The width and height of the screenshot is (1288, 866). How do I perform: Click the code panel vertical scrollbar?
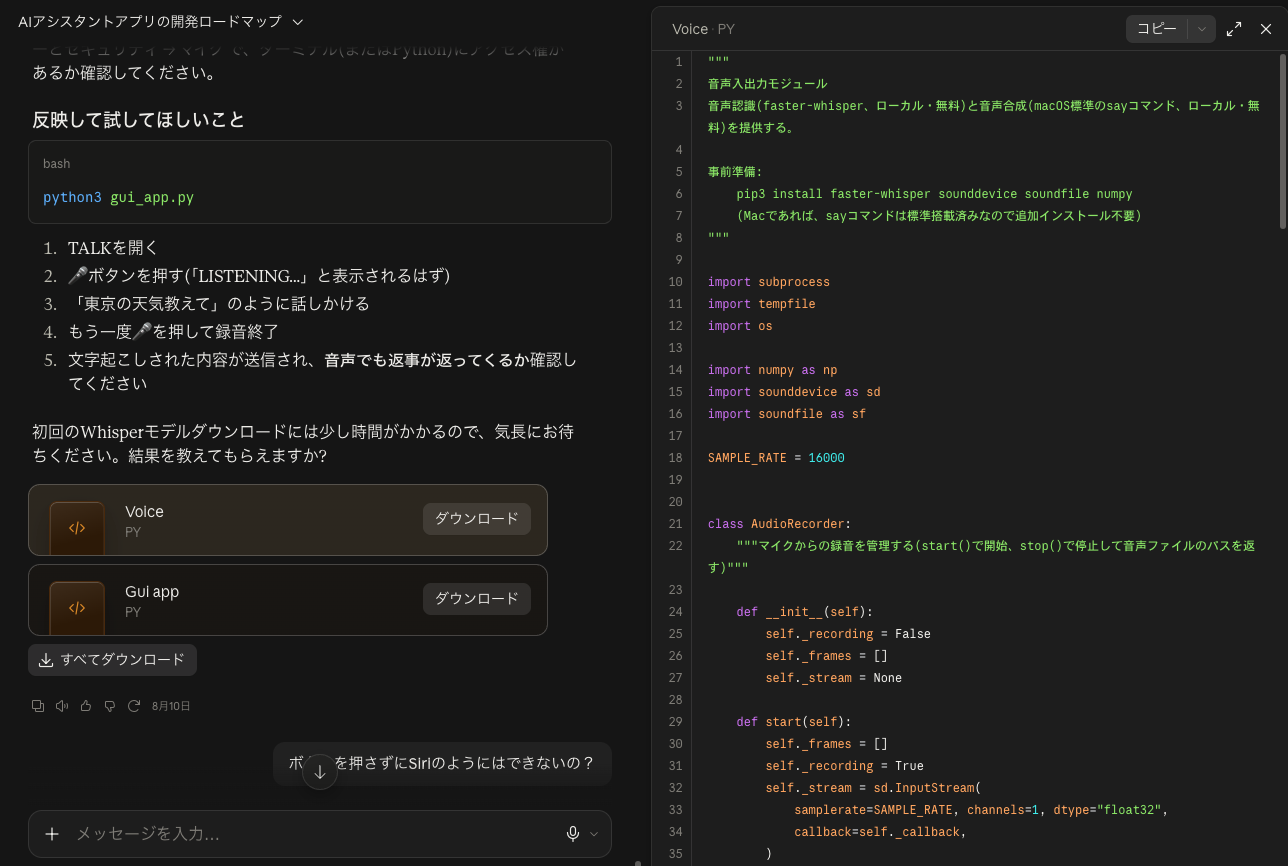point(1283,142)
